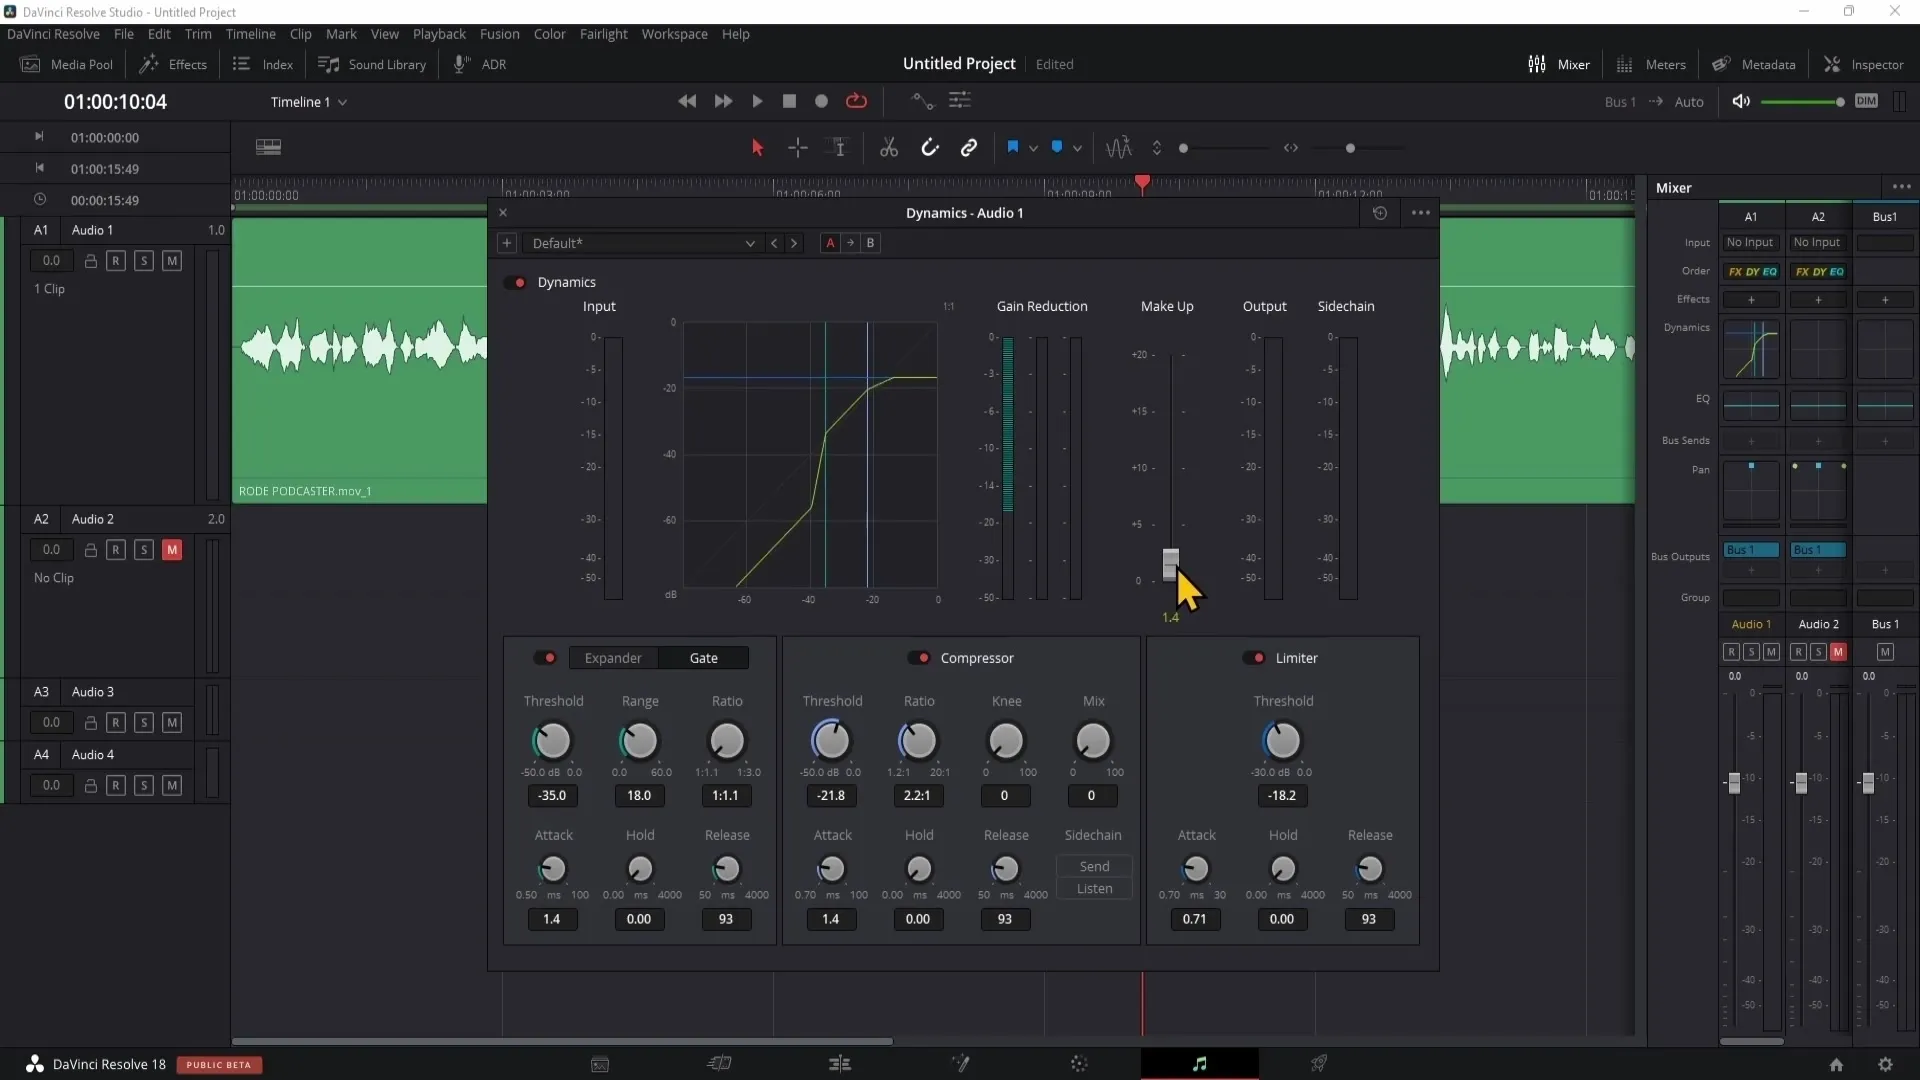Click the ADR icon in toolbar
Image resolution: width=1920 pixels, height=1080 pixels.
[460, 63]
